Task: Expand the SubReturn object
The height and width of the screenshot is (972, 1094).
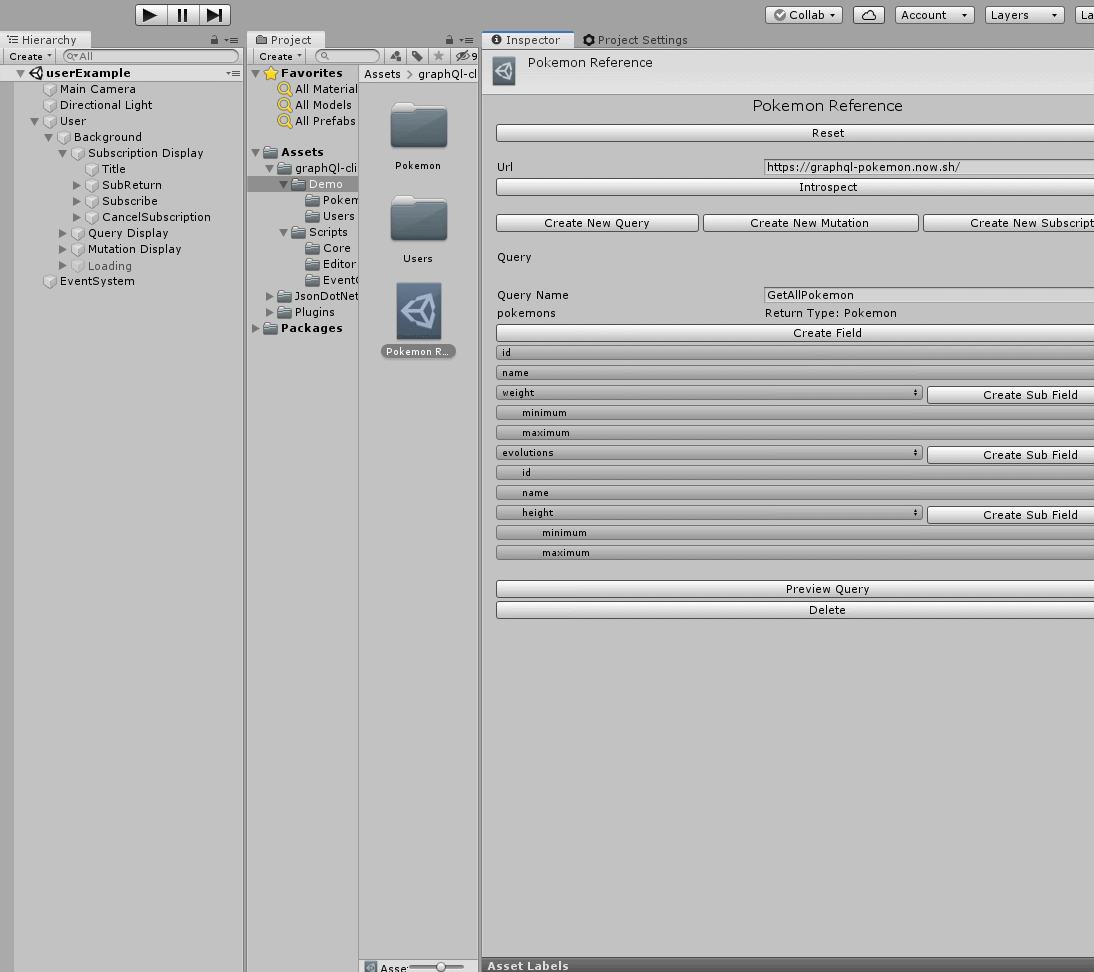Action: tap(77, 185)
